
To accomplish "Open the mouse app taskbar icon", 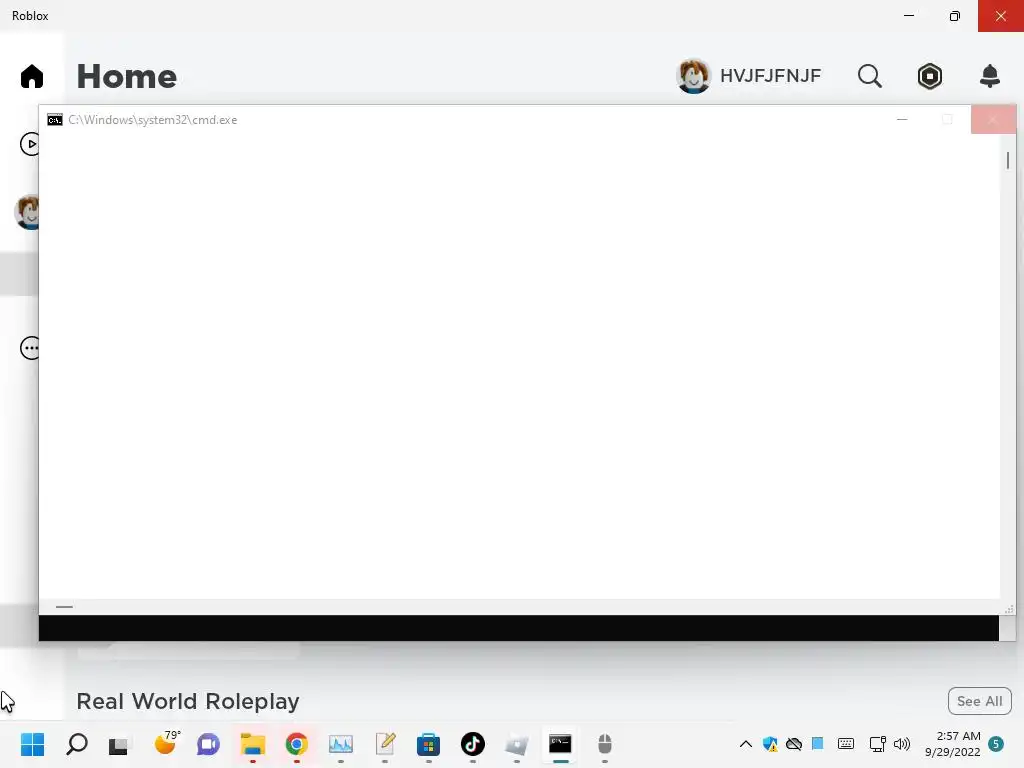I will point(605,744).
